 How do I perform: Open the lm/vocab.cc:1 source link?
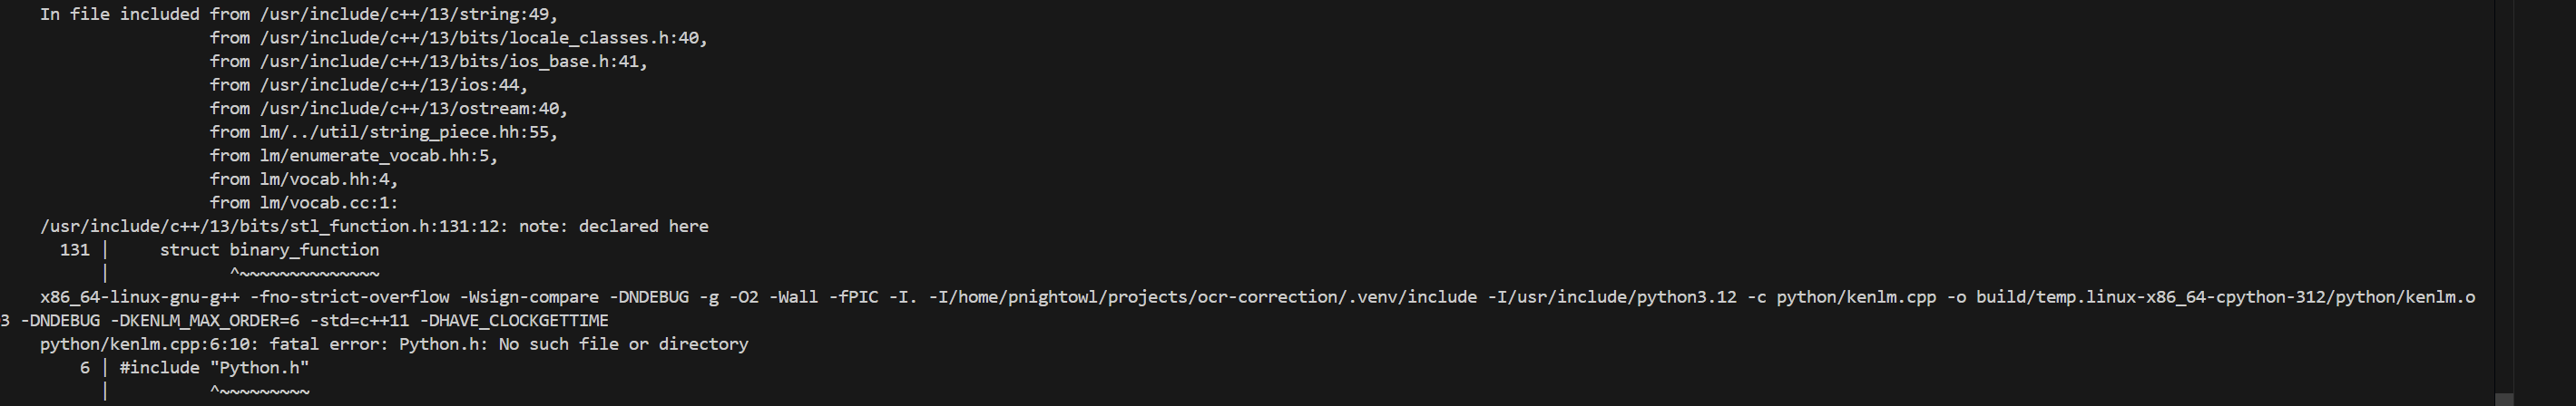324,202
